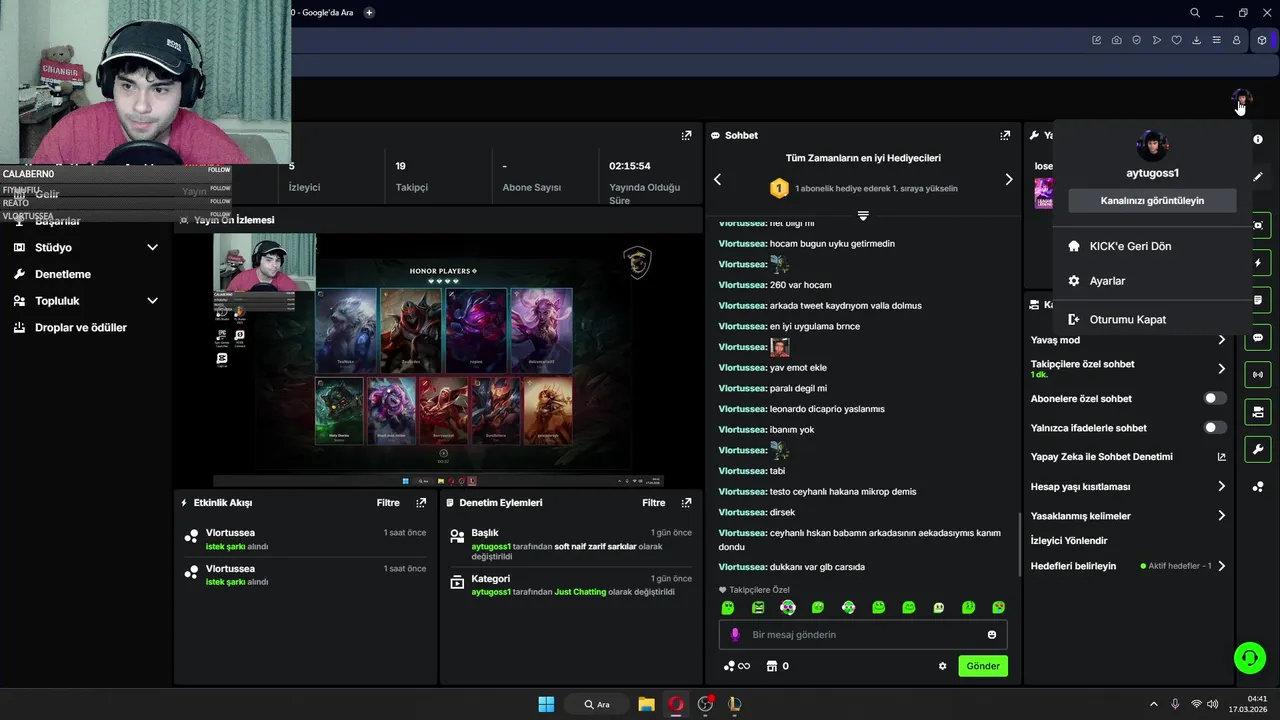Open File Explorer from taskbar
1280x720 pixels.
point(646,704)
